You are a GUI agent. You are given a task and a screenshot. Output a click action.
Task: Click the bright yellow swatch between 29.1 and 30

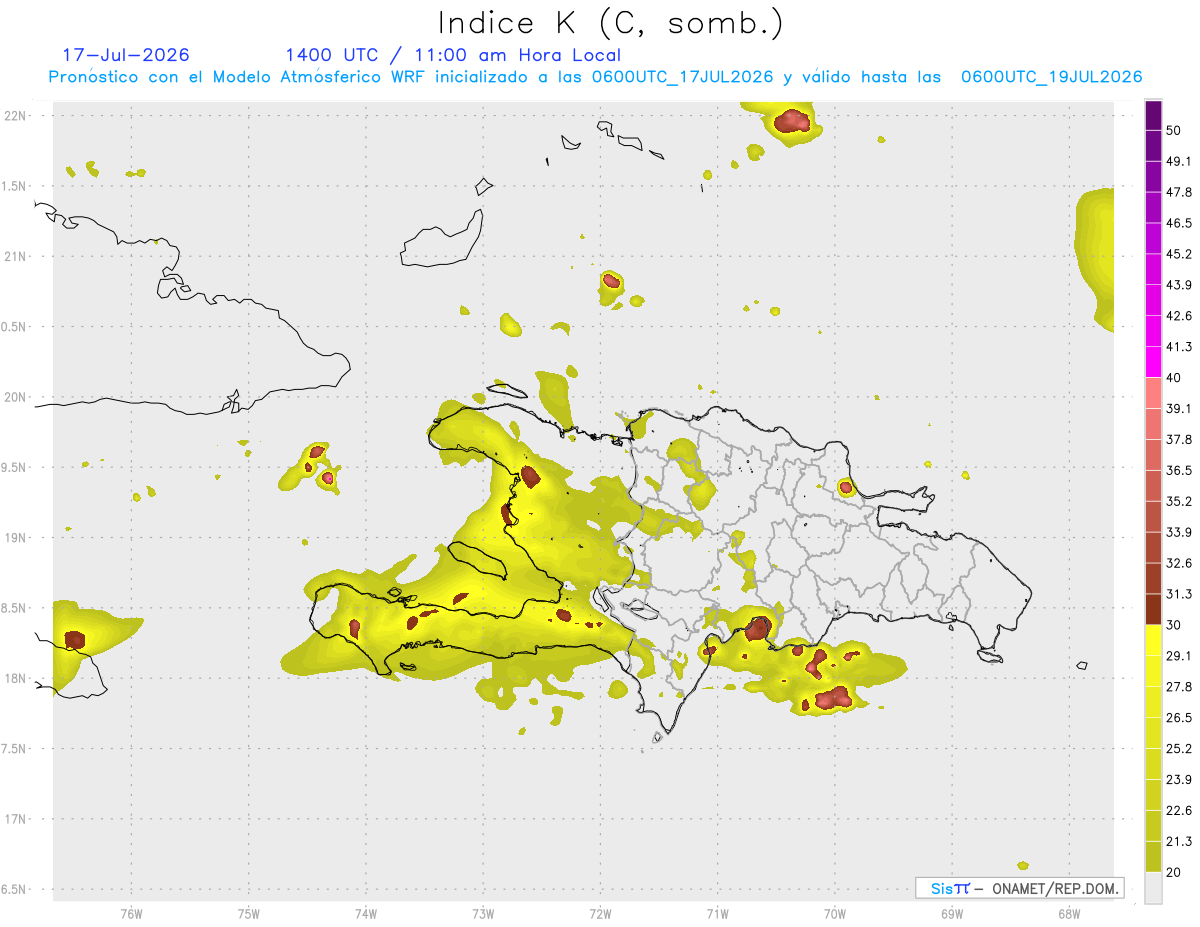click(x=1154, y=639)
